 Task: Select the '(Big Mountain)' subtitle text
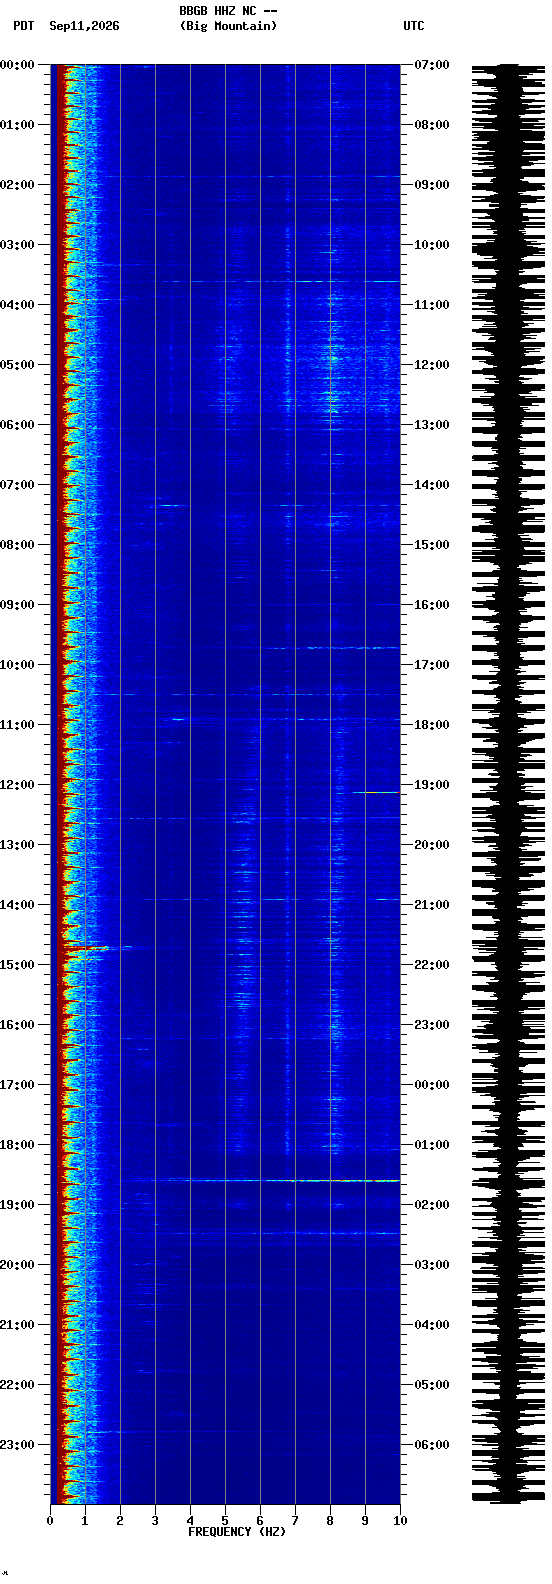(228, 26)
